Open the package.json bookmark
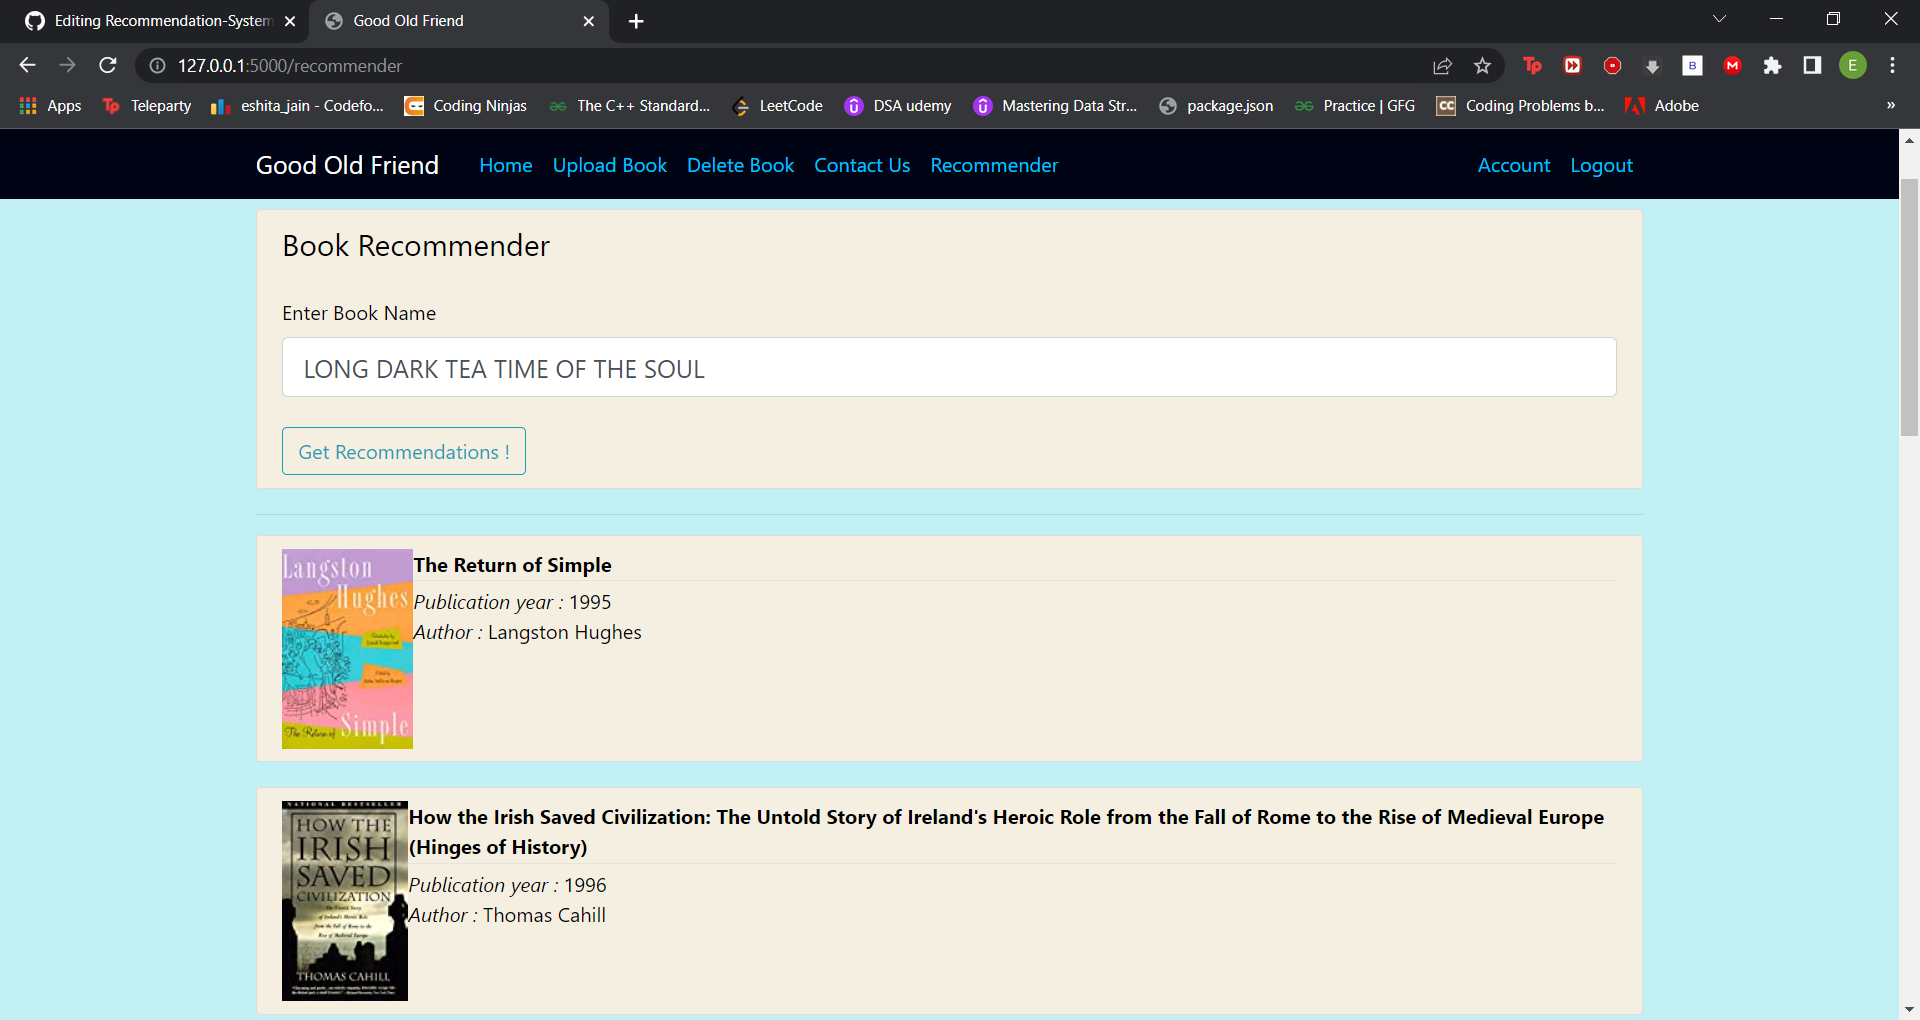 1216,106
